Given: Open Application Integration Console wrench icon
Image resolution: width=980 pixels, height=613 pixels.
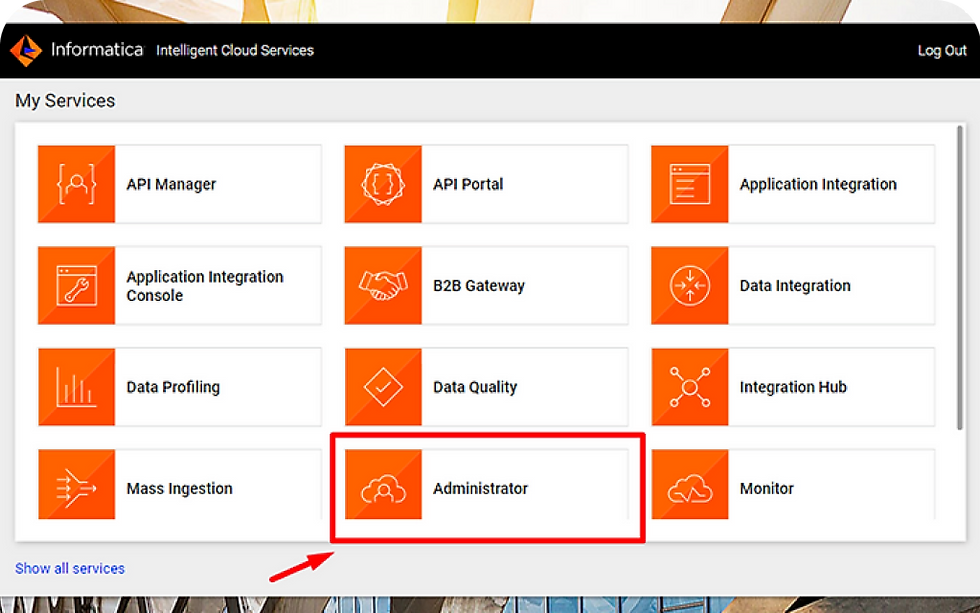Looking at the screenshot, I should (x=76, y=286).
